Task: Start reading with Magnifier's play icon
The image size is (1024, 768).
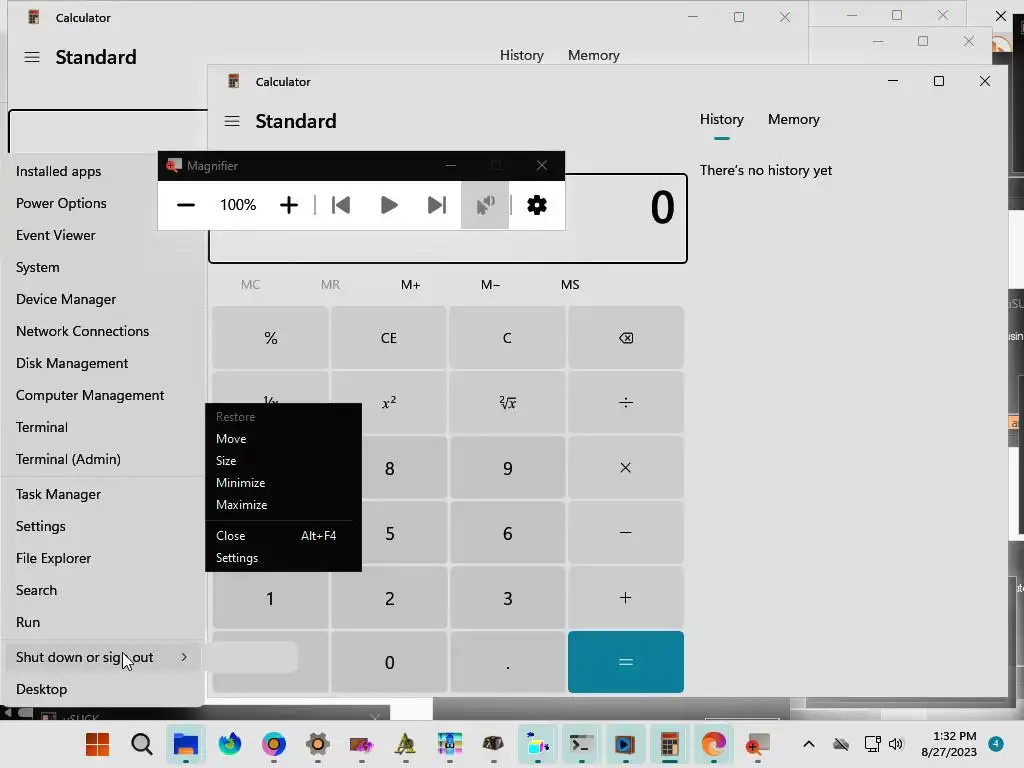Action: coord(389,205)
